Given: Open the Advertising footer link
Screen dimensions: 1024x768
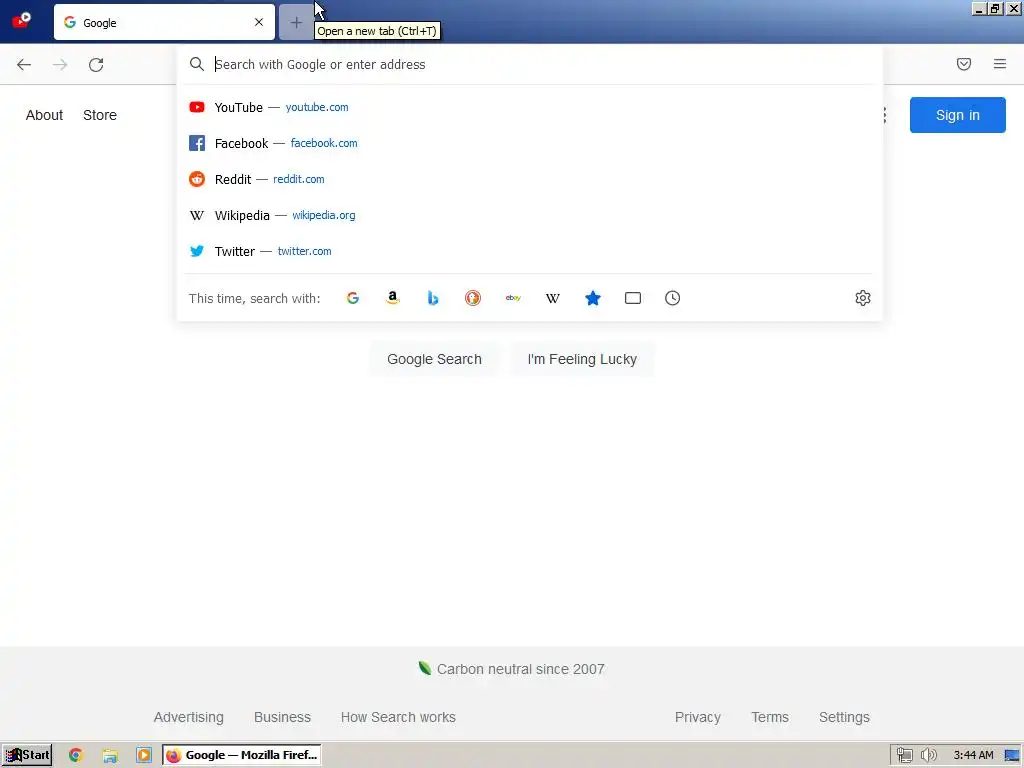Looking at the screenshot, I should [x=189, y=717].
